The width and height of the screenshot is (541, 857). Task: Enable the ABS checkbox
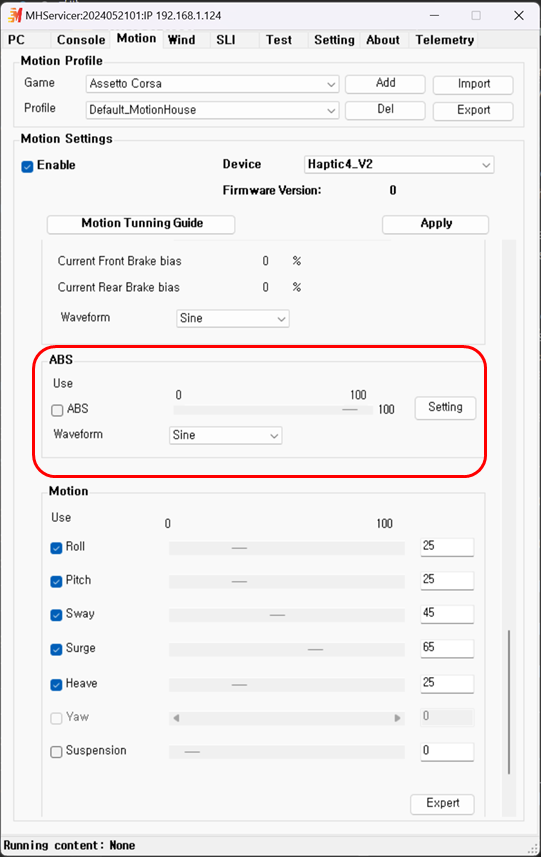(57, 410)
